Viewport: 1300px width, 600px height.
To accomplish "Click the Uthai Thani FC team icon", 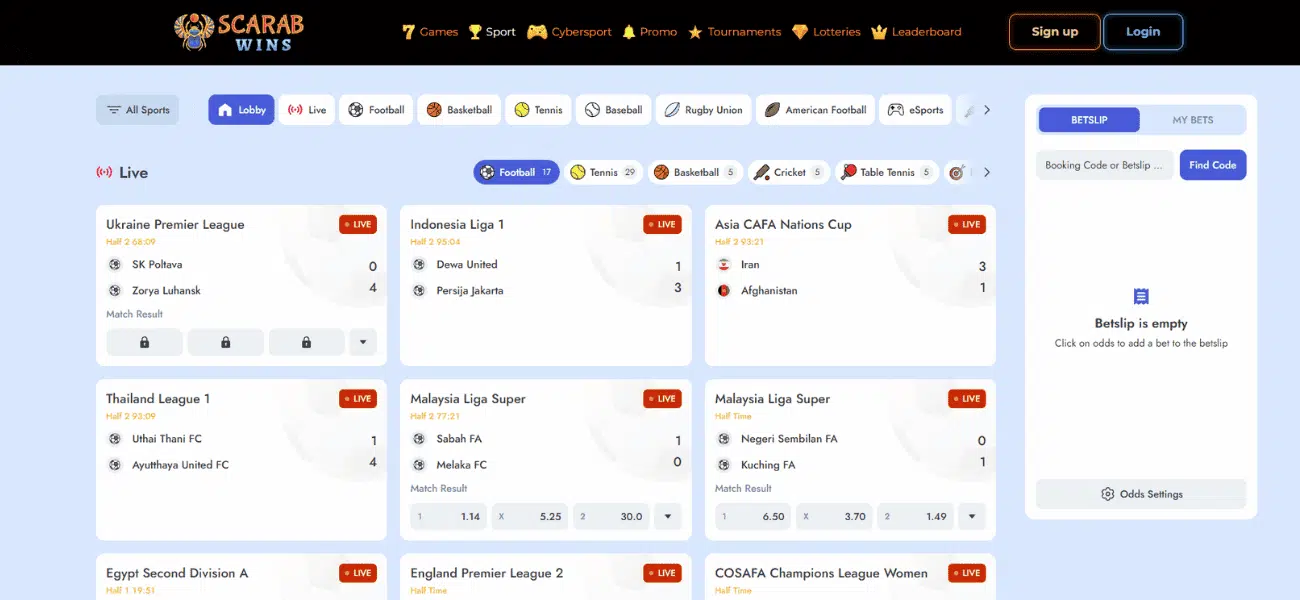I will 115,439.
